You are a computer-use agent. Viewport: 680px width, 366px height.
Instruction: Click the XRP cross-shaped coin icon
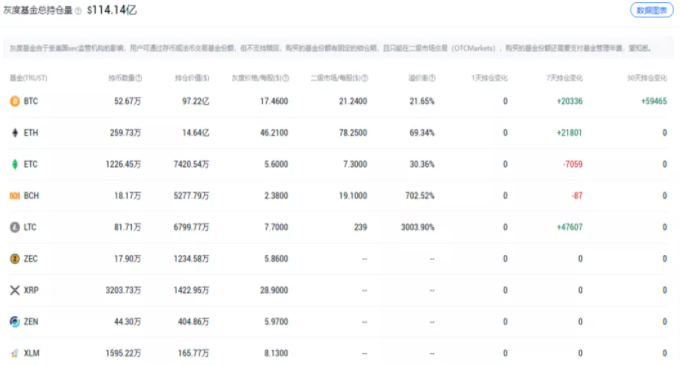click(15, 290)
